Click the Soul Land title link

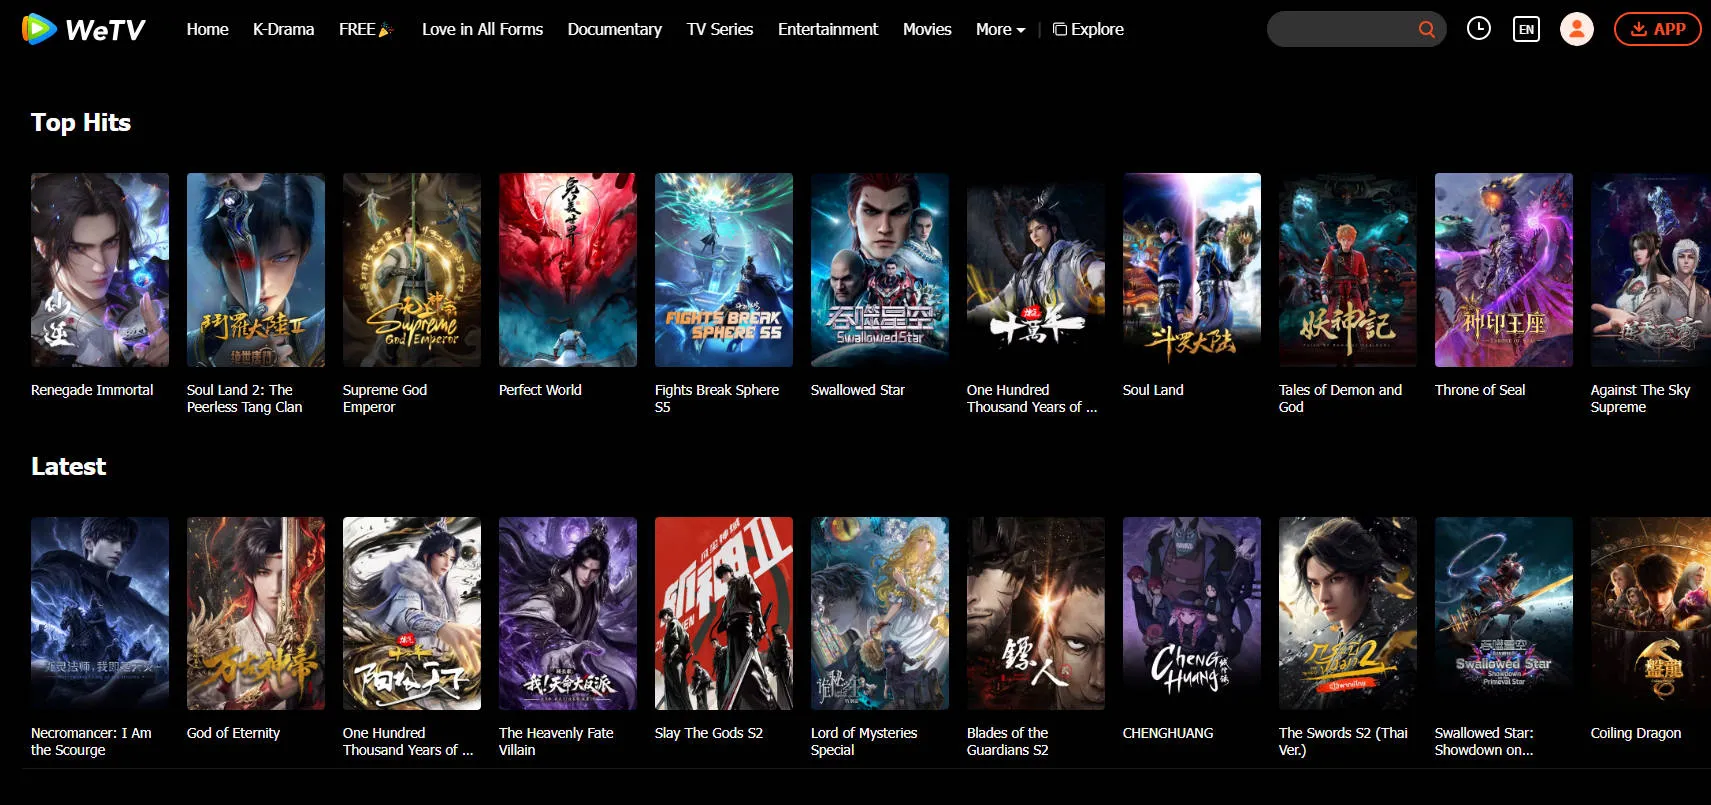click(x=1153, y=390)
